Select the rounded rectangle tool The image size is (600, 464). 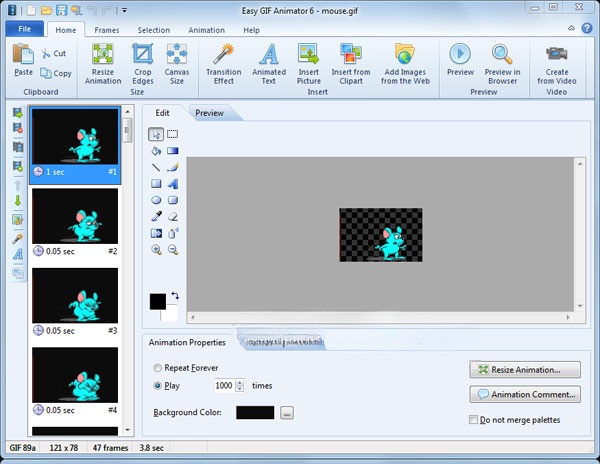(x=173, y=200)
